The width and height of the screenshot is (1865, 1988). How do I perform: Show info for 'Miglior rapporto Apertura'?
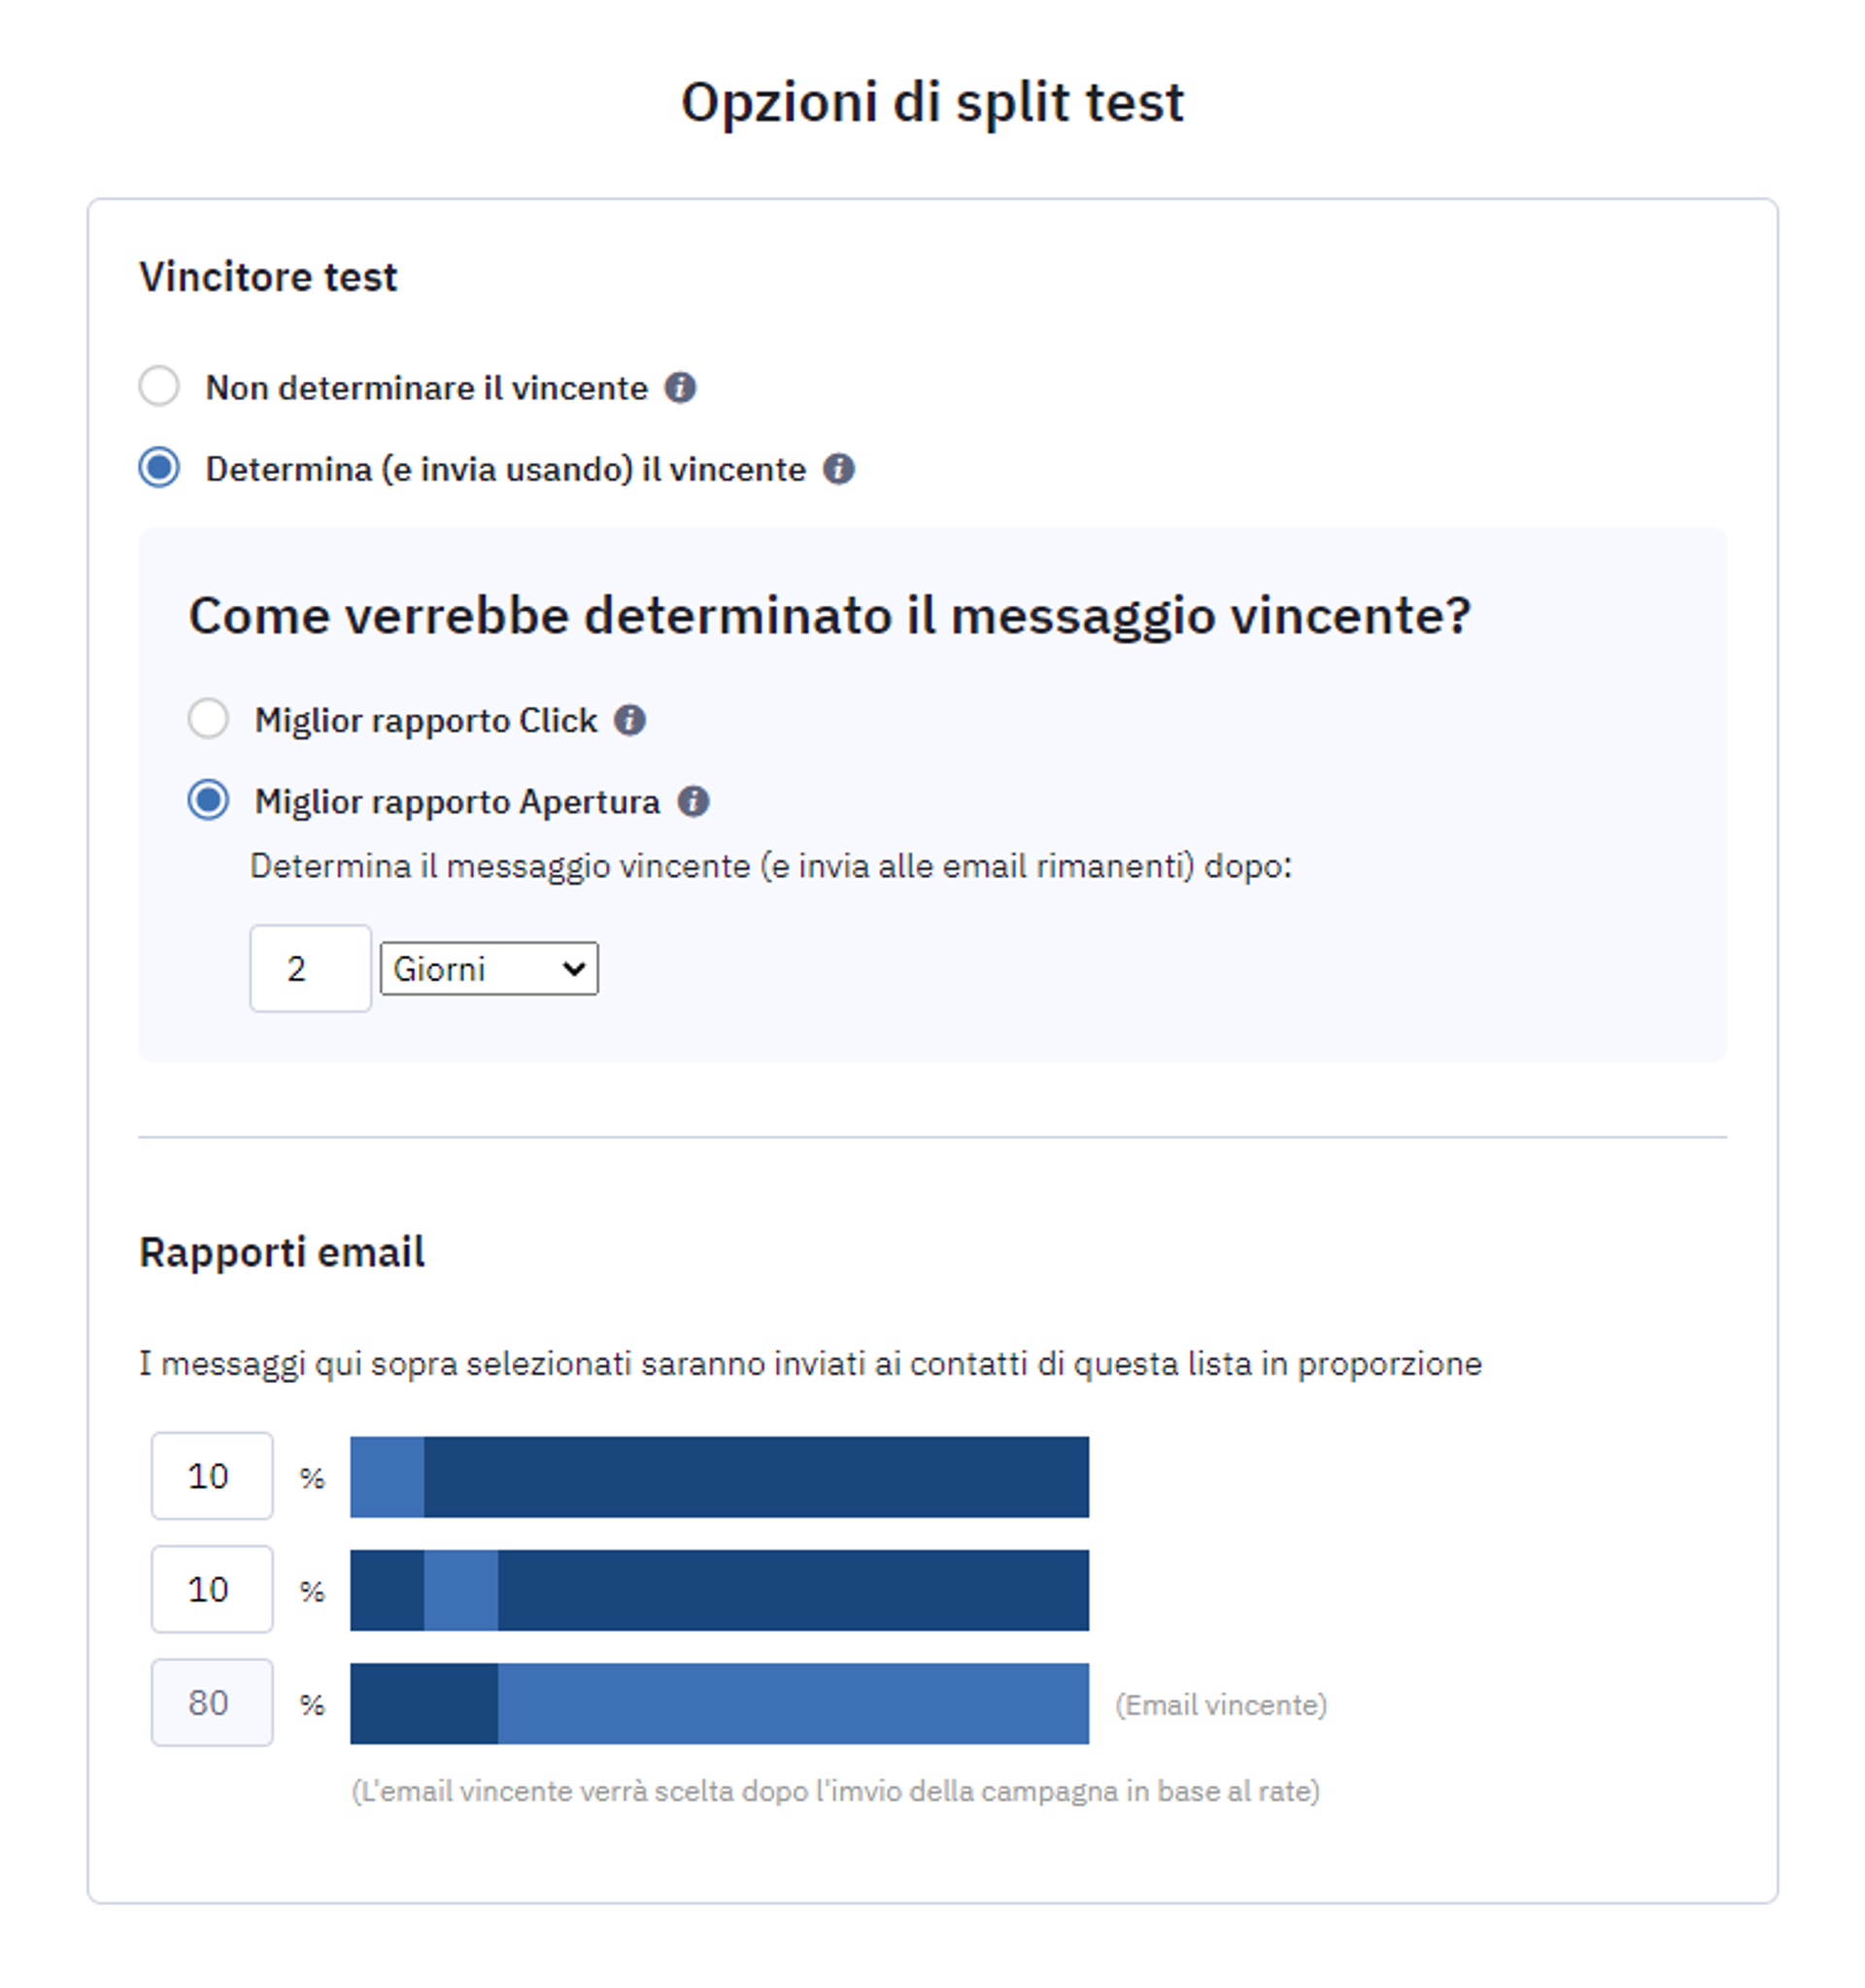[693, 801]
